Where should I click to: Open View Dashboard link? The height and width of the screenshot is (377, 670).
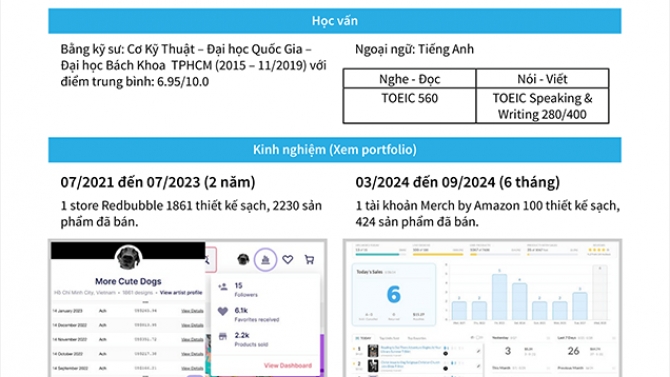[x=288, y=365]
